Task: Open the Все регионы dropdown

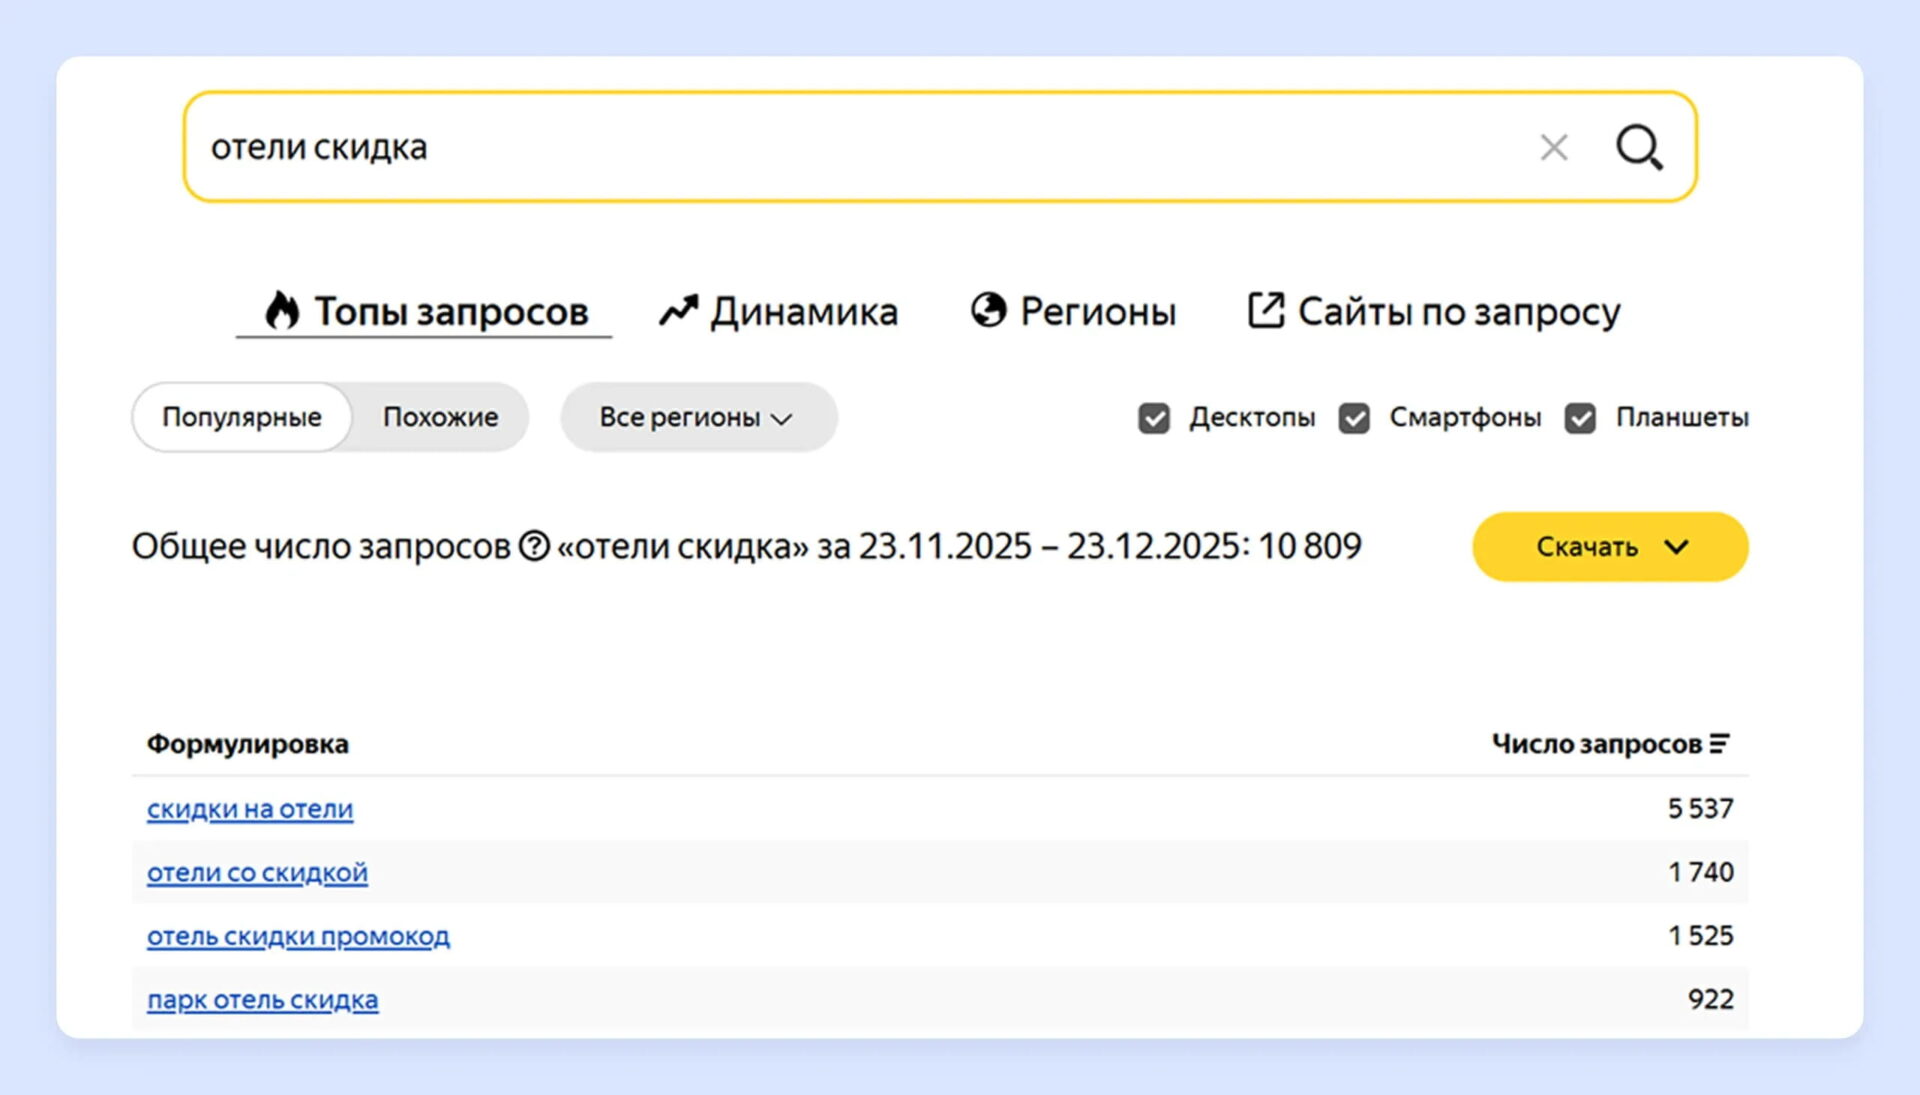Action: (x=697, y=417)
